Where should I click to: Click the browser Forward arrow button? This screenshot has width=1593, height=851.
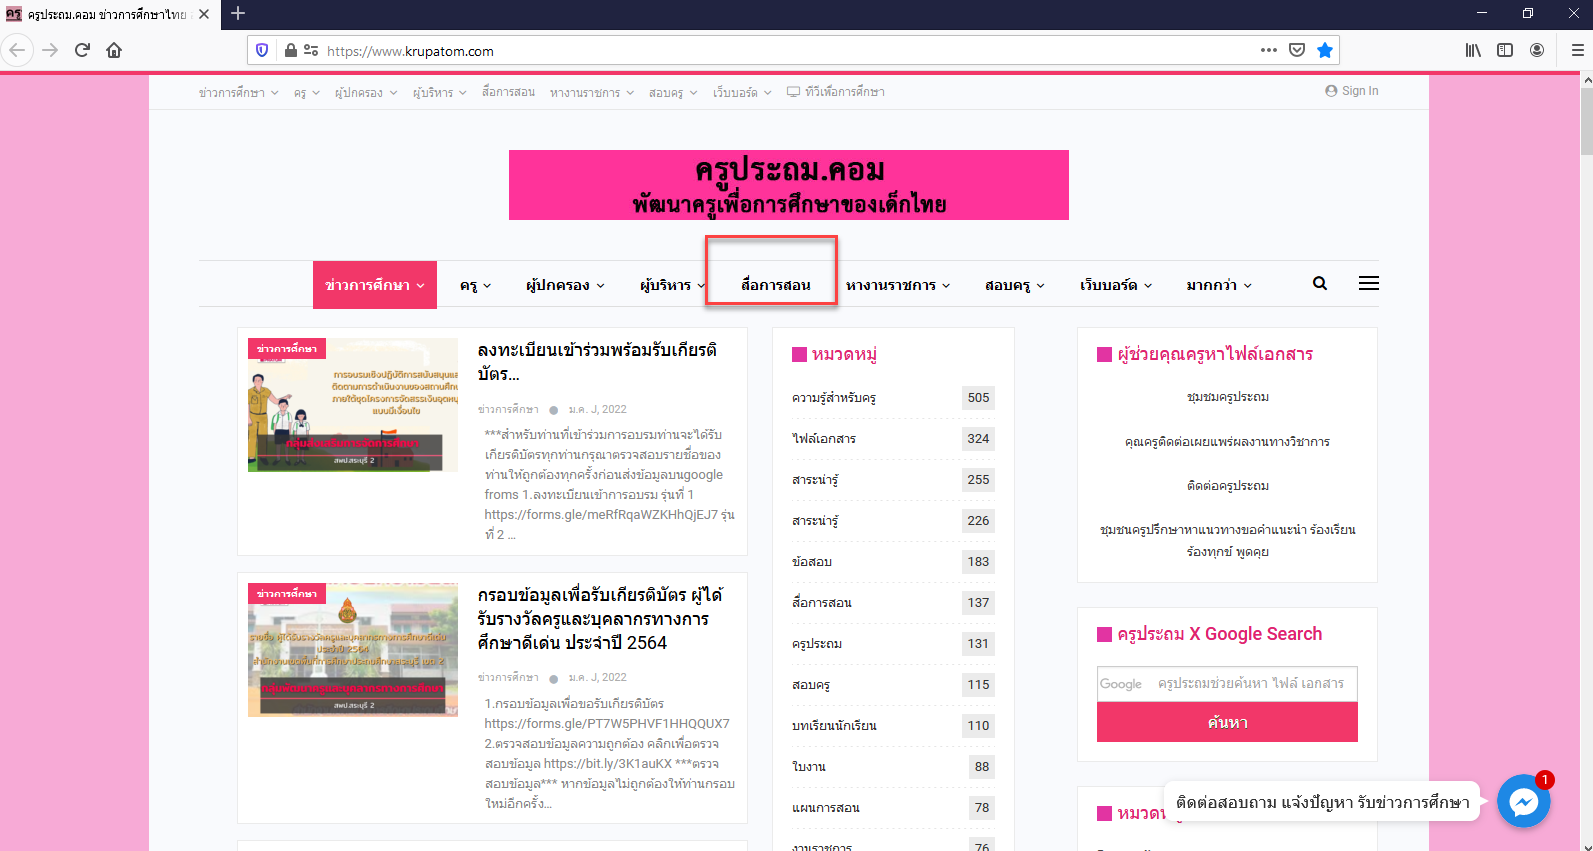(50, 50)
